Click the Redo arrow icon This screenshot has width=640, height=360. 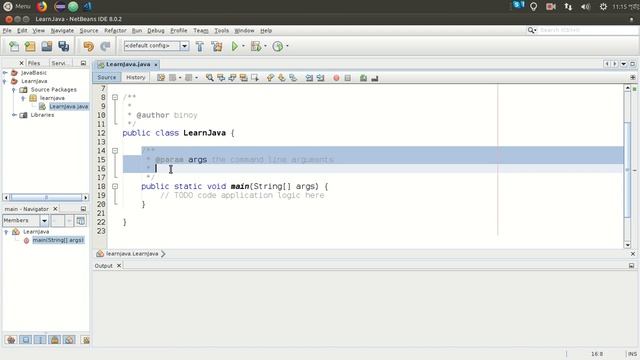click(105, 46)
